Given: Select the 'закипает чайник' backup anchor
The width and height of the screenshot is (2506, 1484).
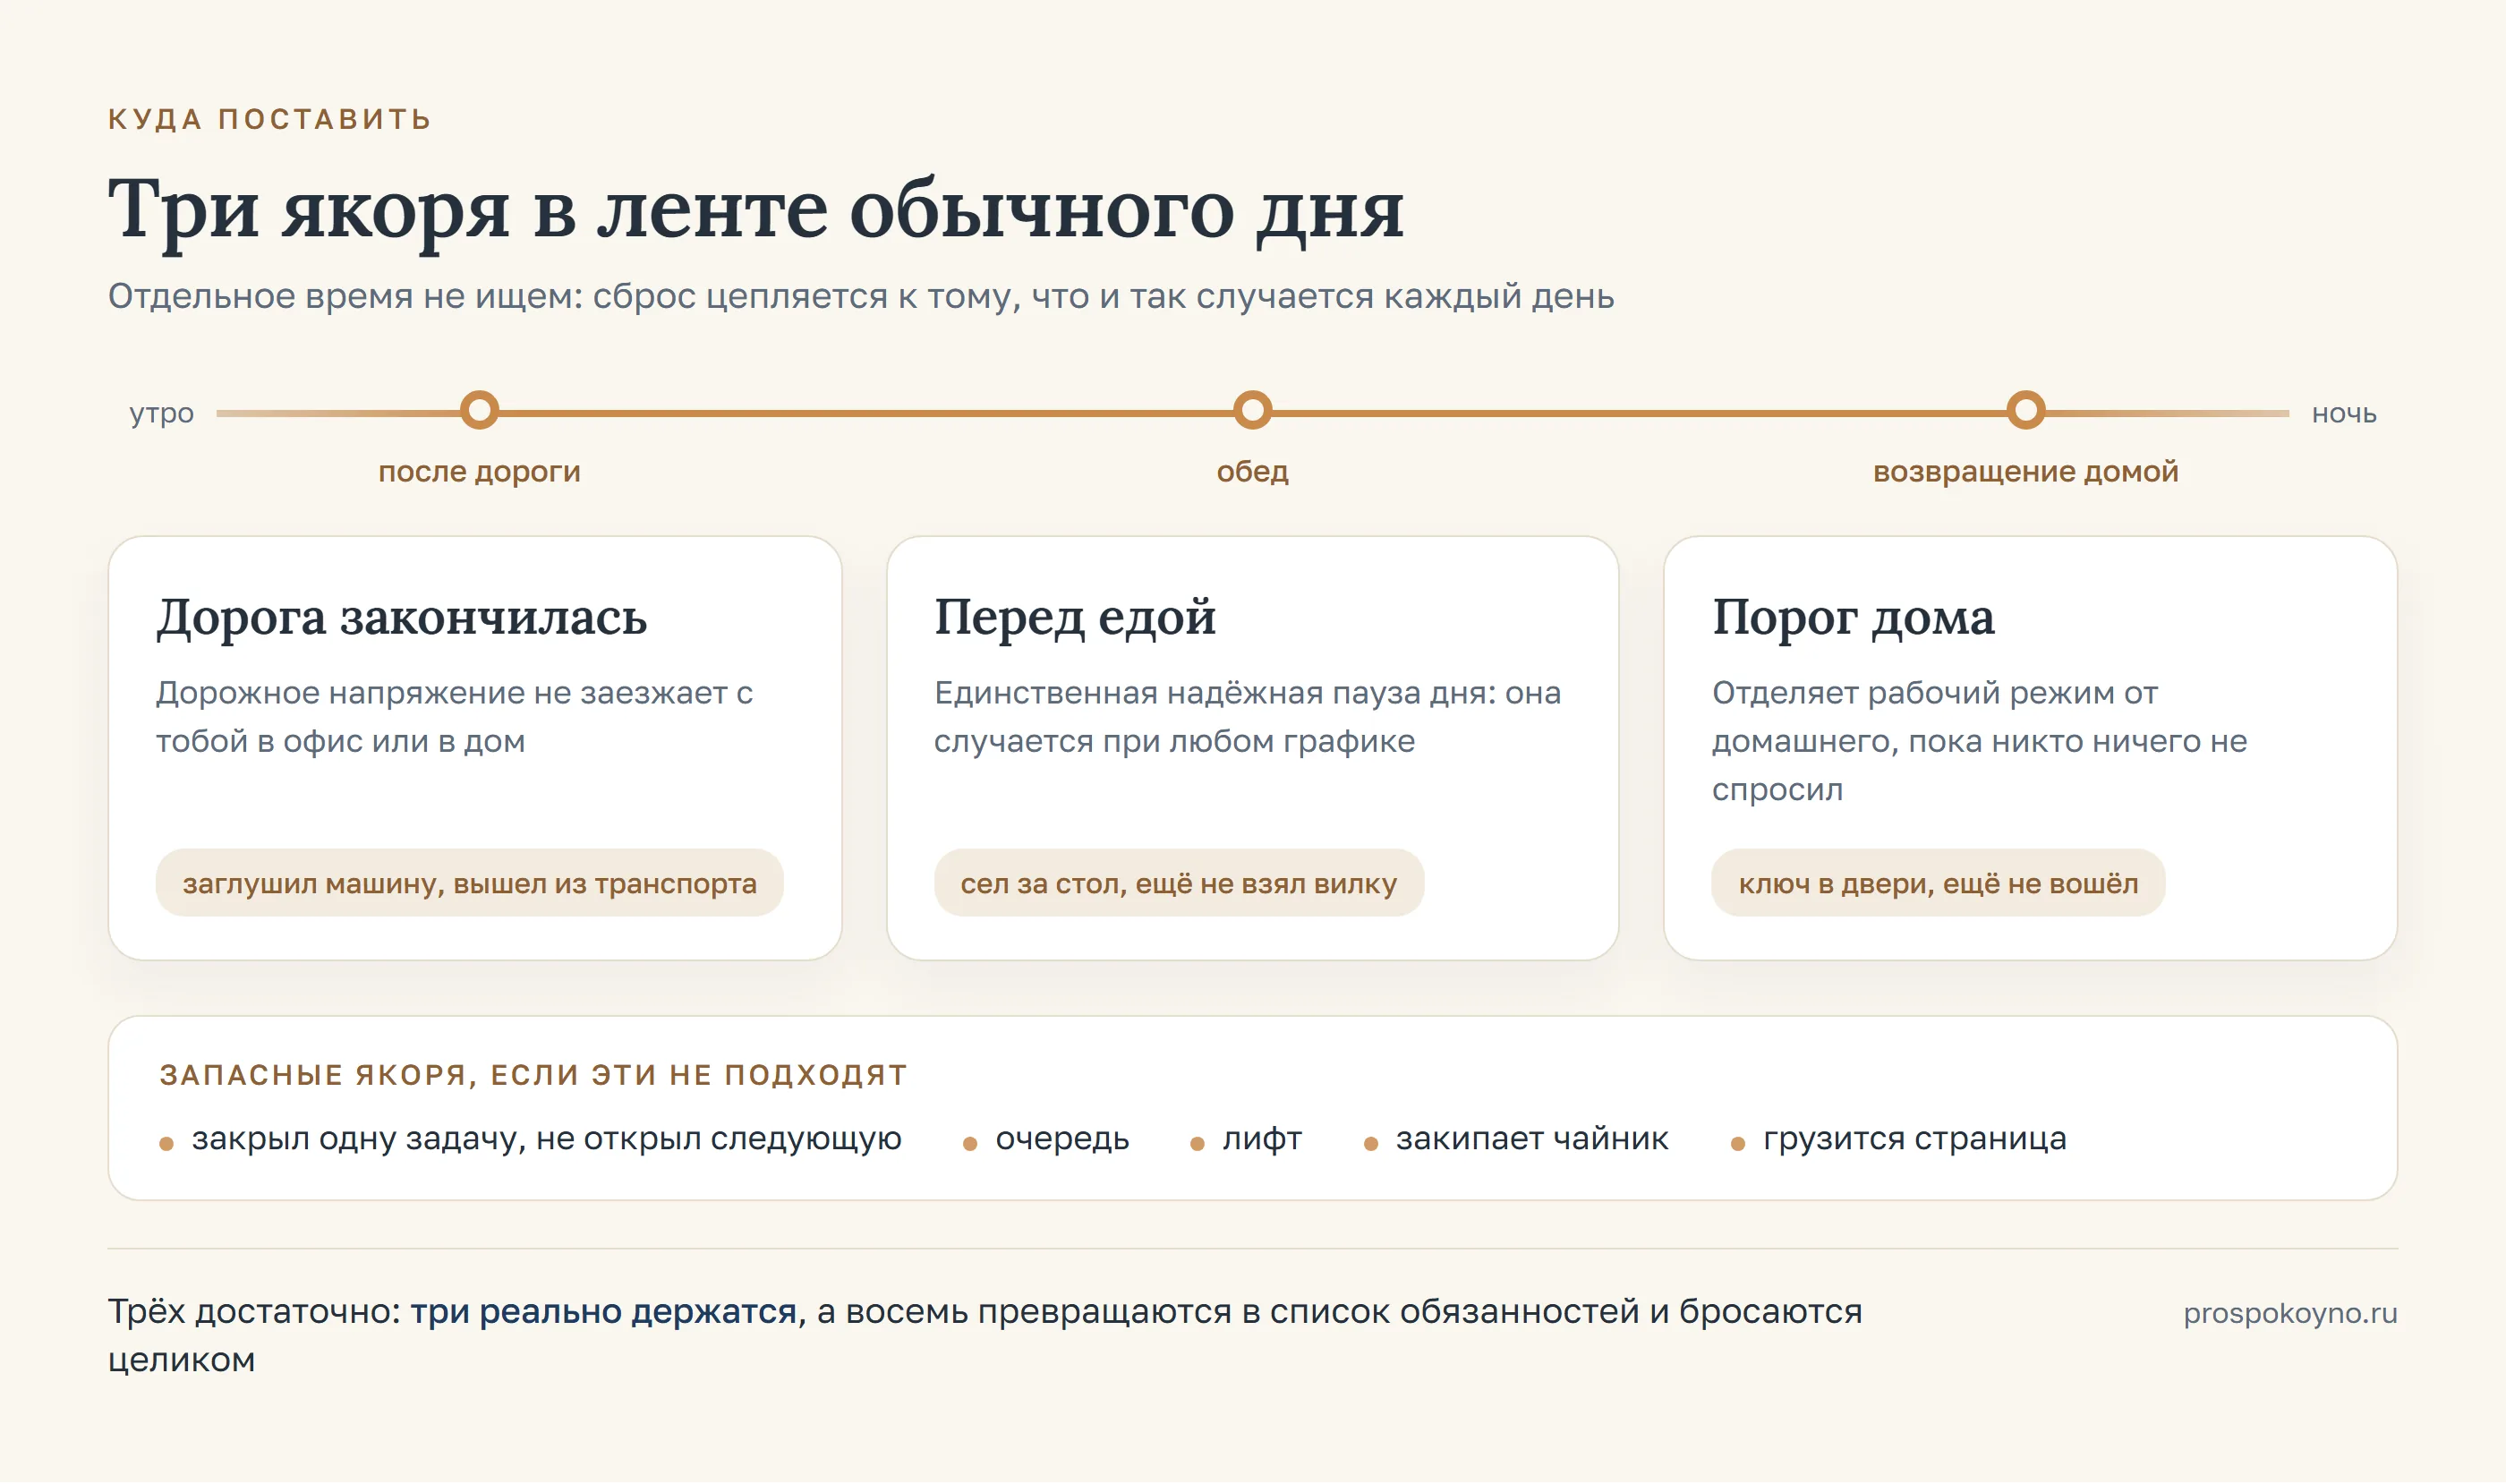Looking at the screenshot, I should pyautogui.click(x=1532, y=1139).
